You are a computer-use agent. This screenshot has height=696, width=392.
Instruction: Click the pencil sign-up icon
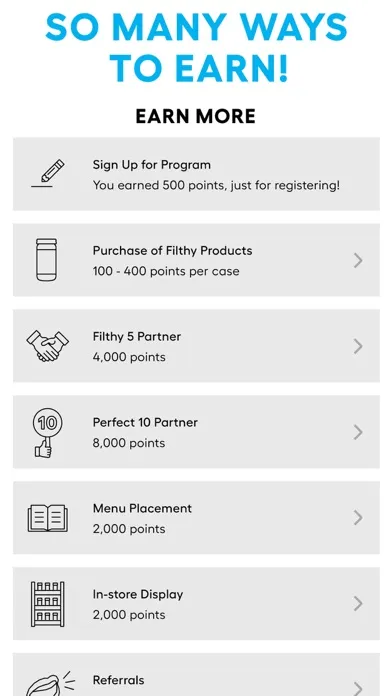point(48,173)
